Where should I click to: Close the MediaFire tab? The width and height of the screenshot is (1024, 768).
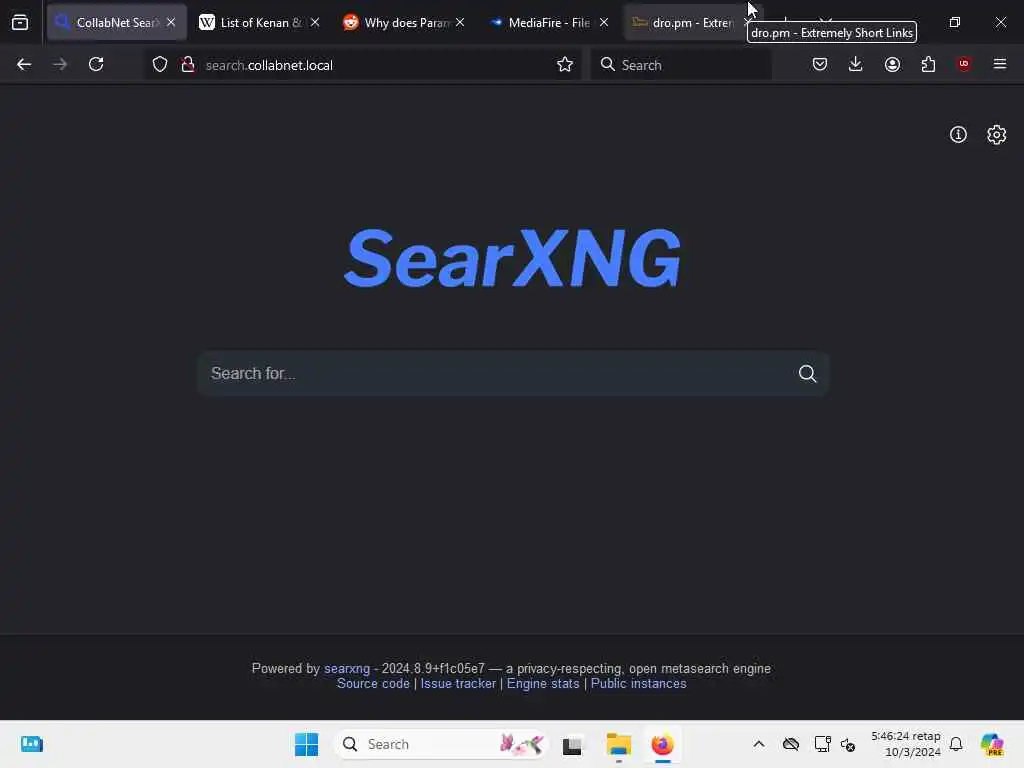click(x=604, y=23)
